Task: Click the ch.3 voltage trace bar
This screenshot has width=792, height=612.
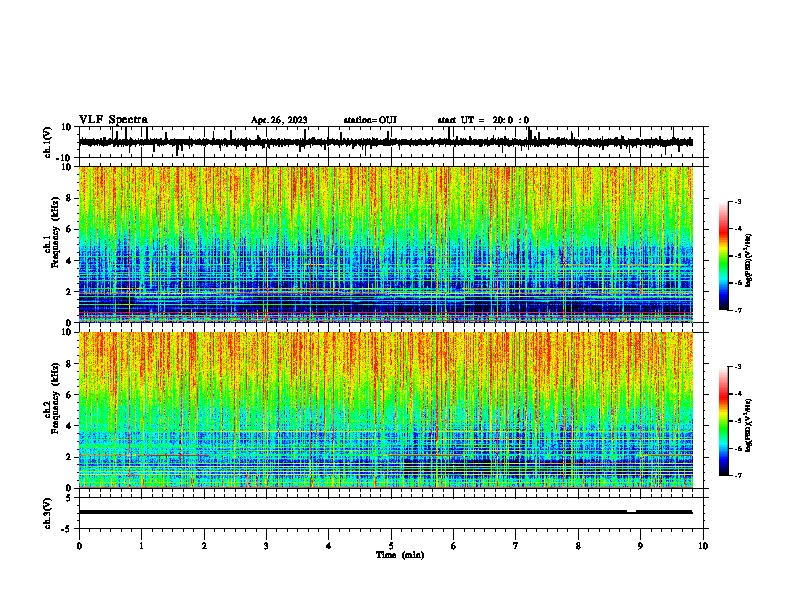Action: tap(385, 512)
